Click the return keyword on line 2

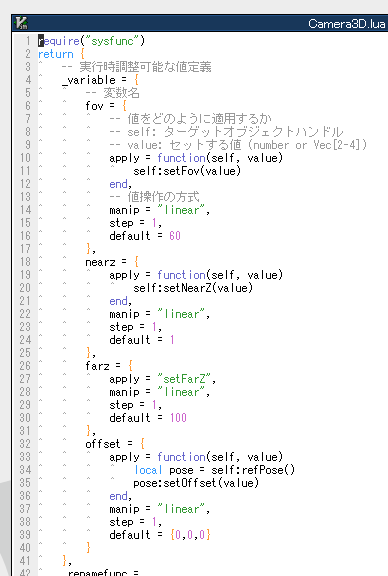point(55,54)
